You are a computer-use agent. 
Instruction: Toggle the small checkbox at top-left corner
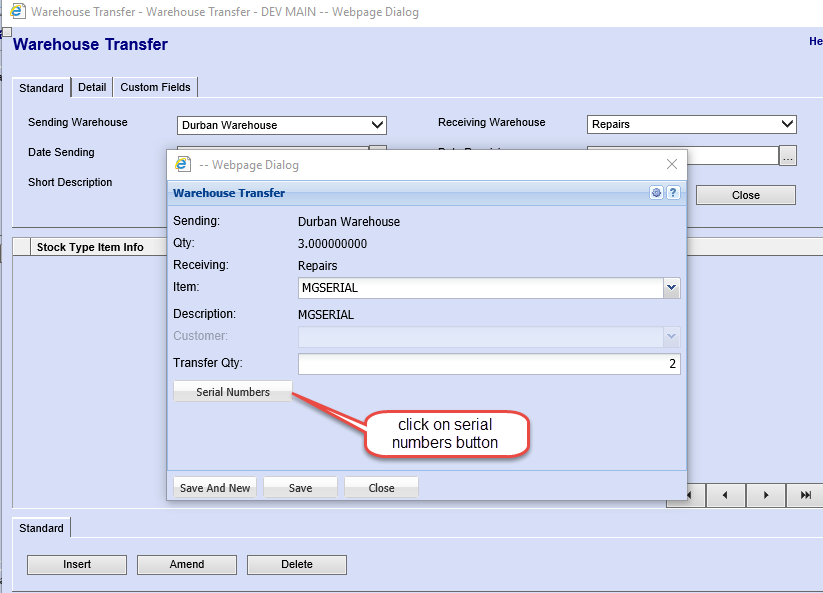[x=6, y=33]
